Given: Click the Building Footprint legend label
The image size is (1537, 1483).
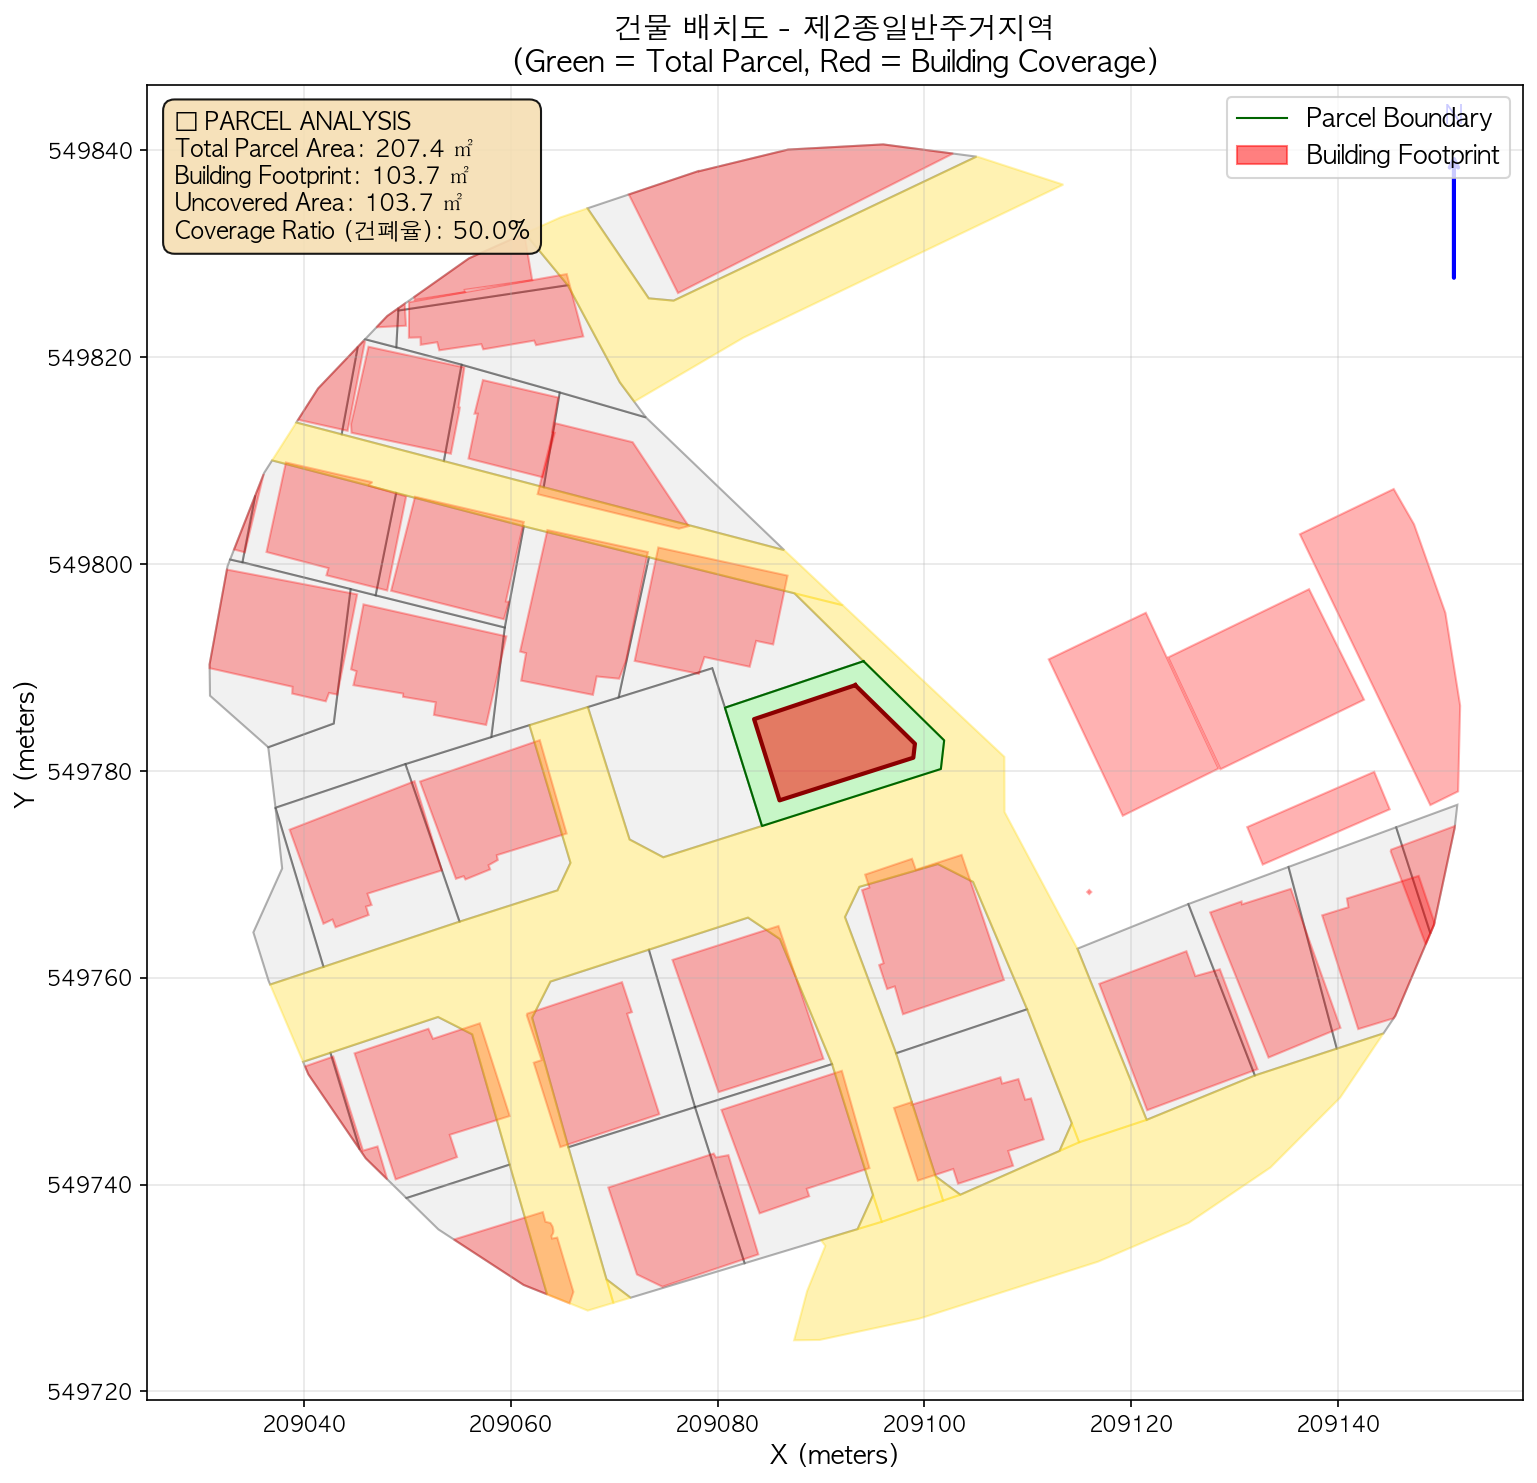Looking at the screenshot, I should pyautogui.click(x=1402, y=155).
